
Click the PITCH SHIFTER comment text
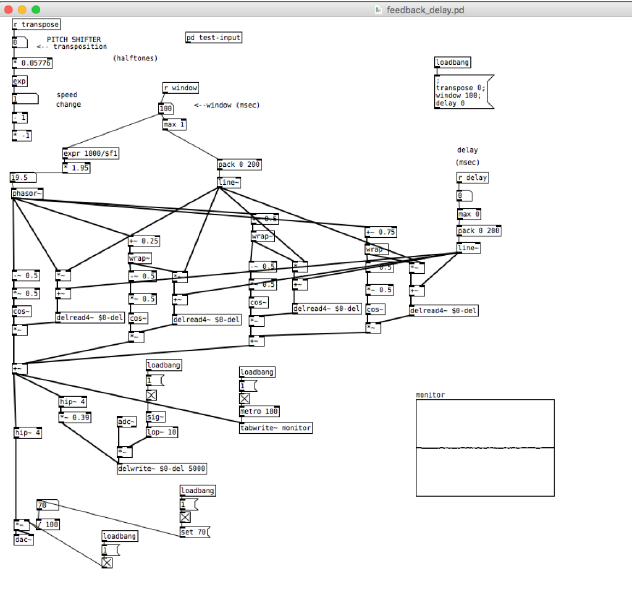click(74, 39)
